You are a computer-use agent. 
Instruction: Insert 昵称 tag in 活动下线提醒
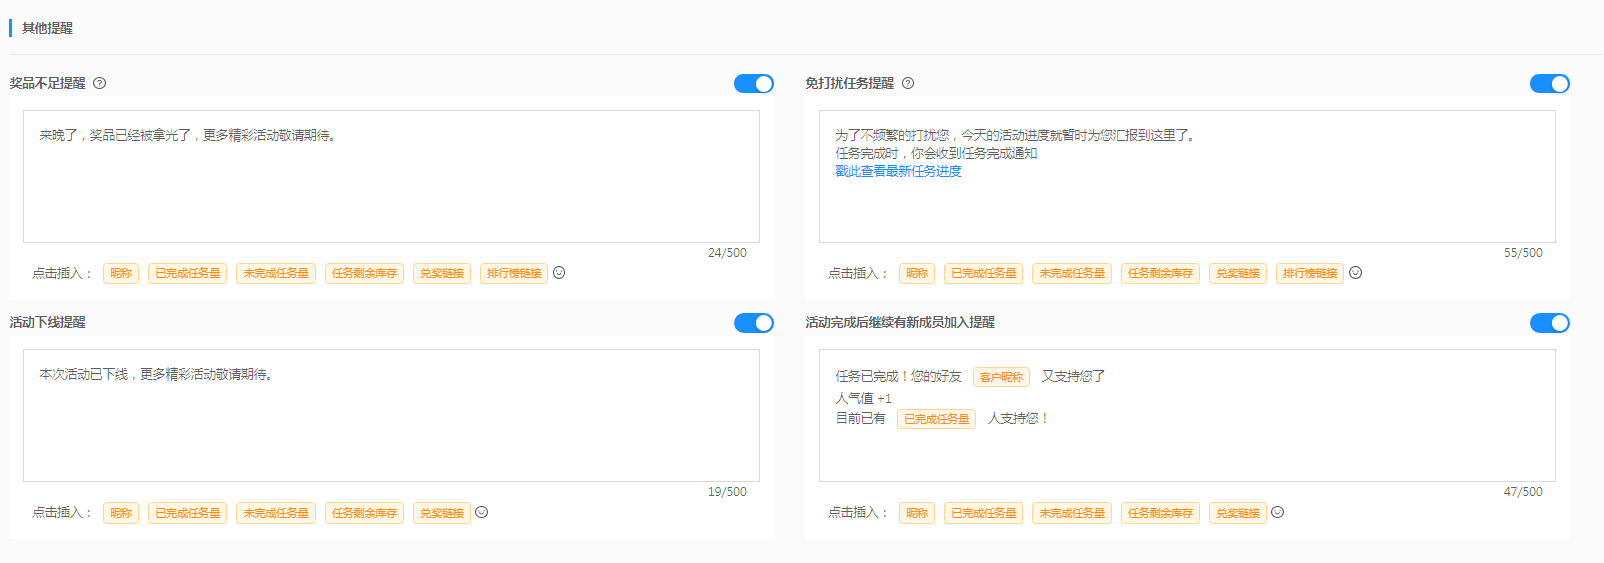[121, 513]
